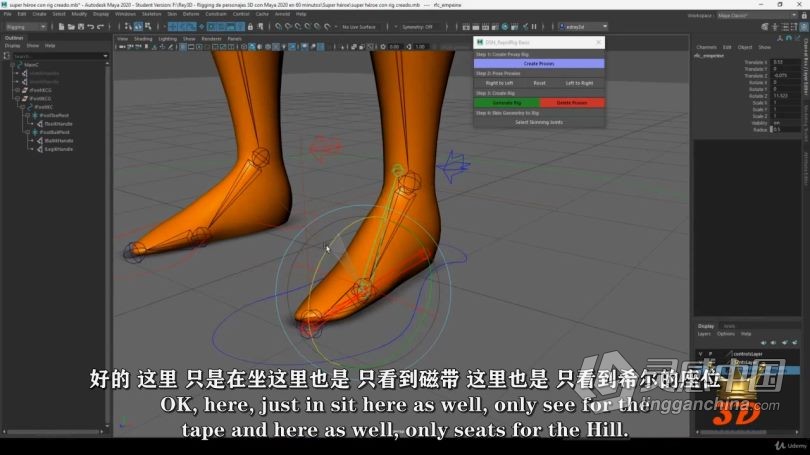The image size is (810, 455).
Task: Click the red Delete Proxies button
Action: click(x=571, y=102)
